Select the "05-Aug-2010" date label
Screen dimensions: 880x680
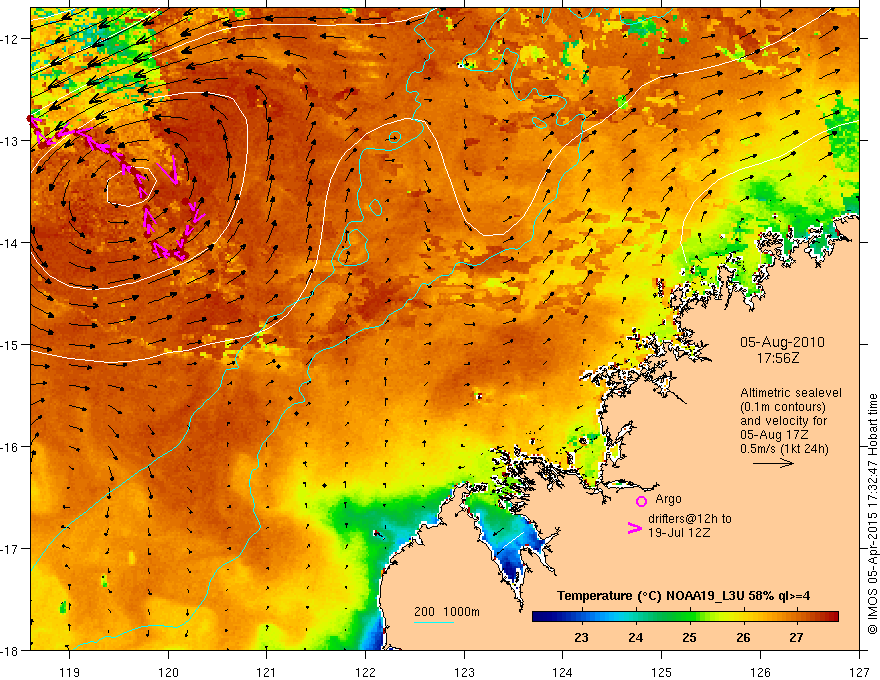click(x=782, y=342)
